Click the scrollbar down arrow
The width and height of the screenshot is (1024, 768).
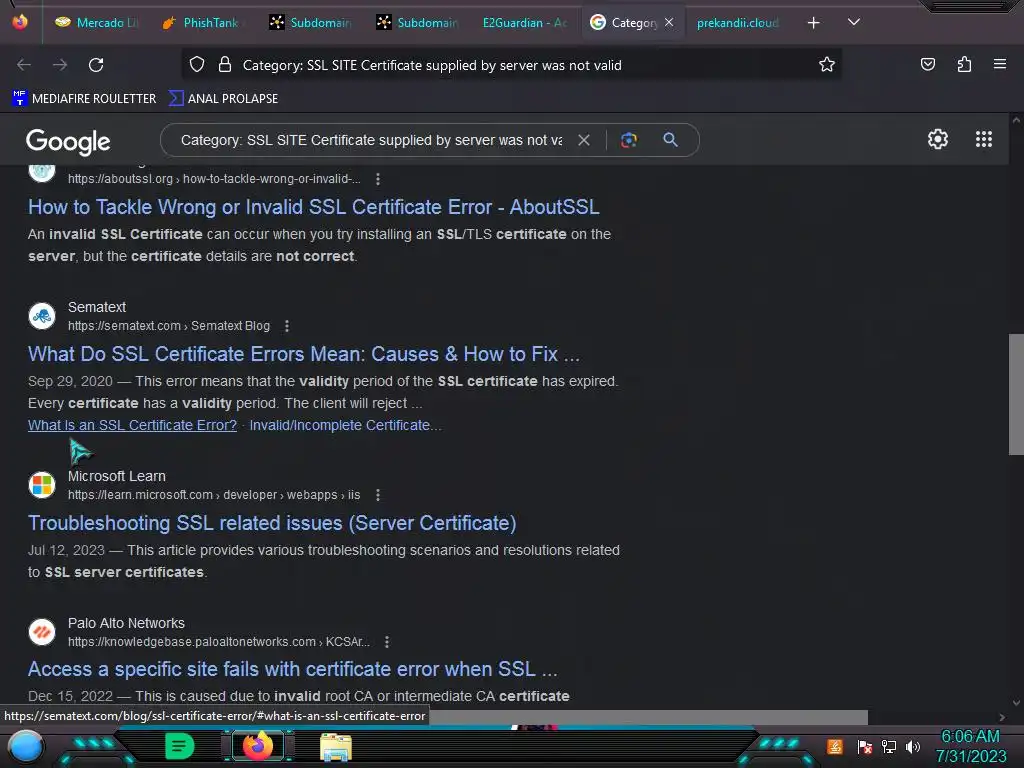pyautogui.click(x=1016, y=703)
